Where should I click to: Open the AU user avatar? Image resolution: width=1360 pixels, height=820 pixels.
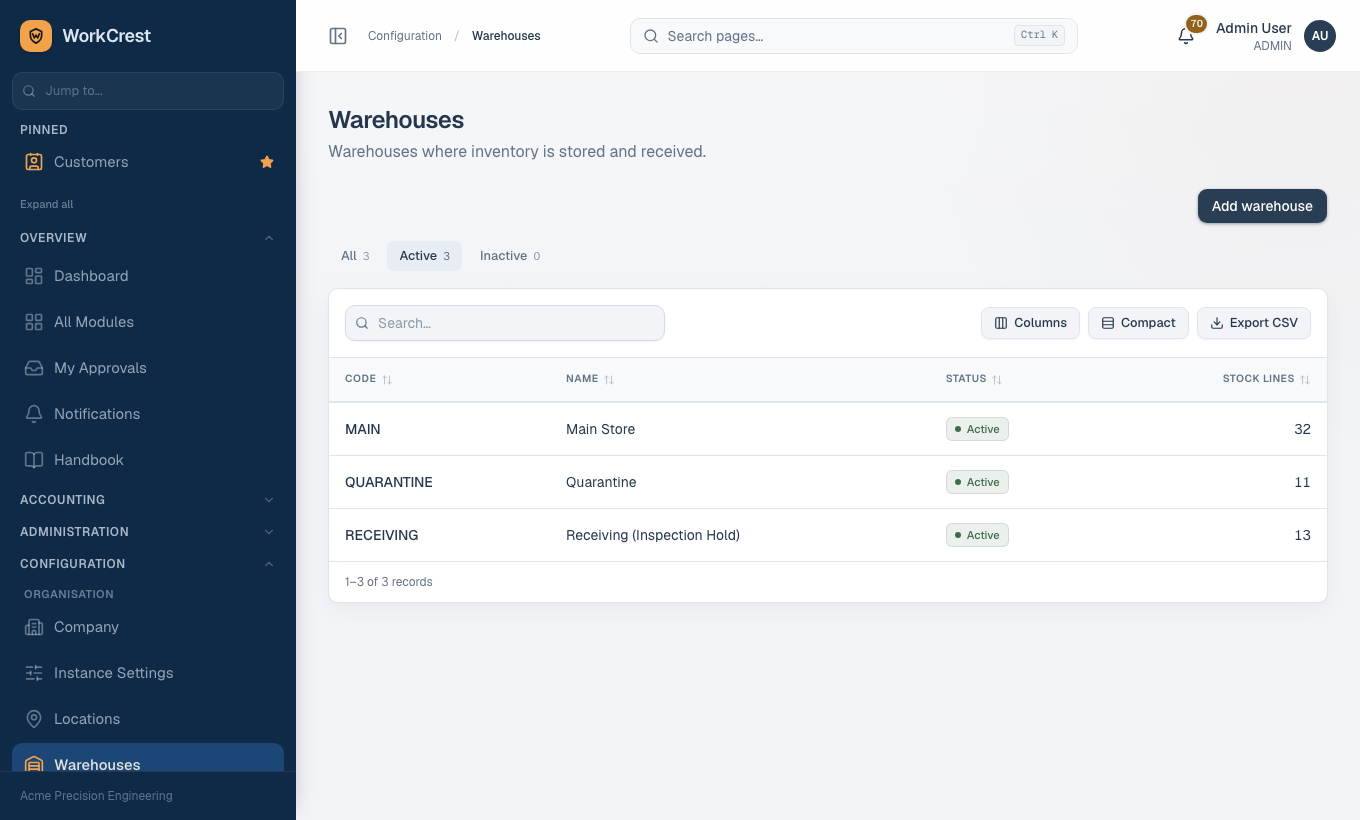(x=1320, y=36)
